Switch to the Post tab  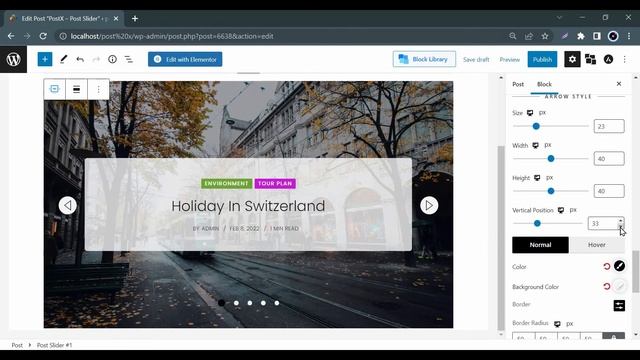pyautogui.click(x=518, y=84)
